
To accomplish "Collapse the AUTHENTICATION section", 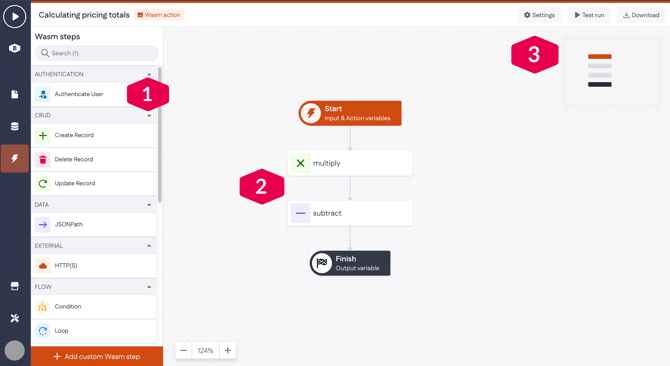I will (x=149, y=74).
